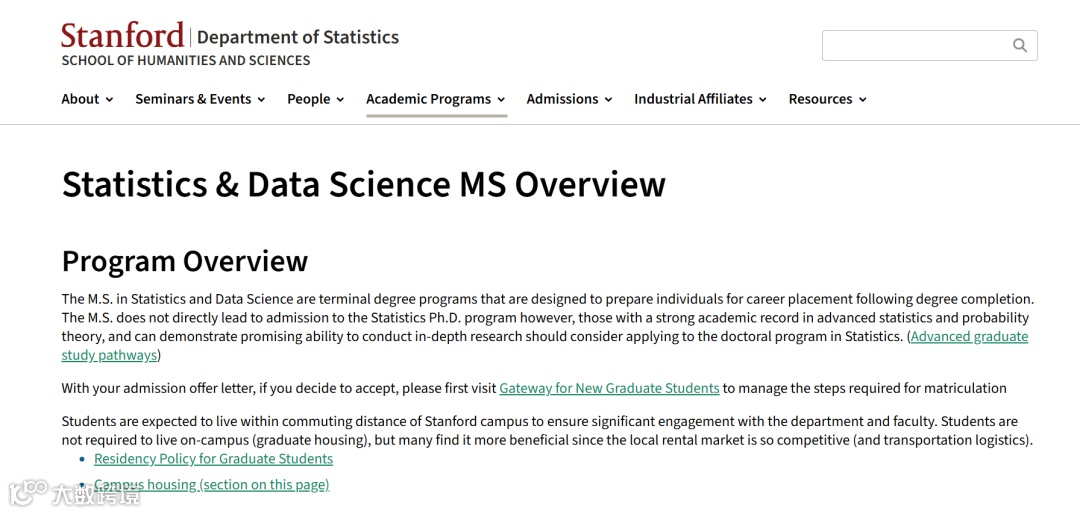Viewport: 1080px width, 514px height.
Task: Expand the People menu chevron
Action: click(340, 100)
